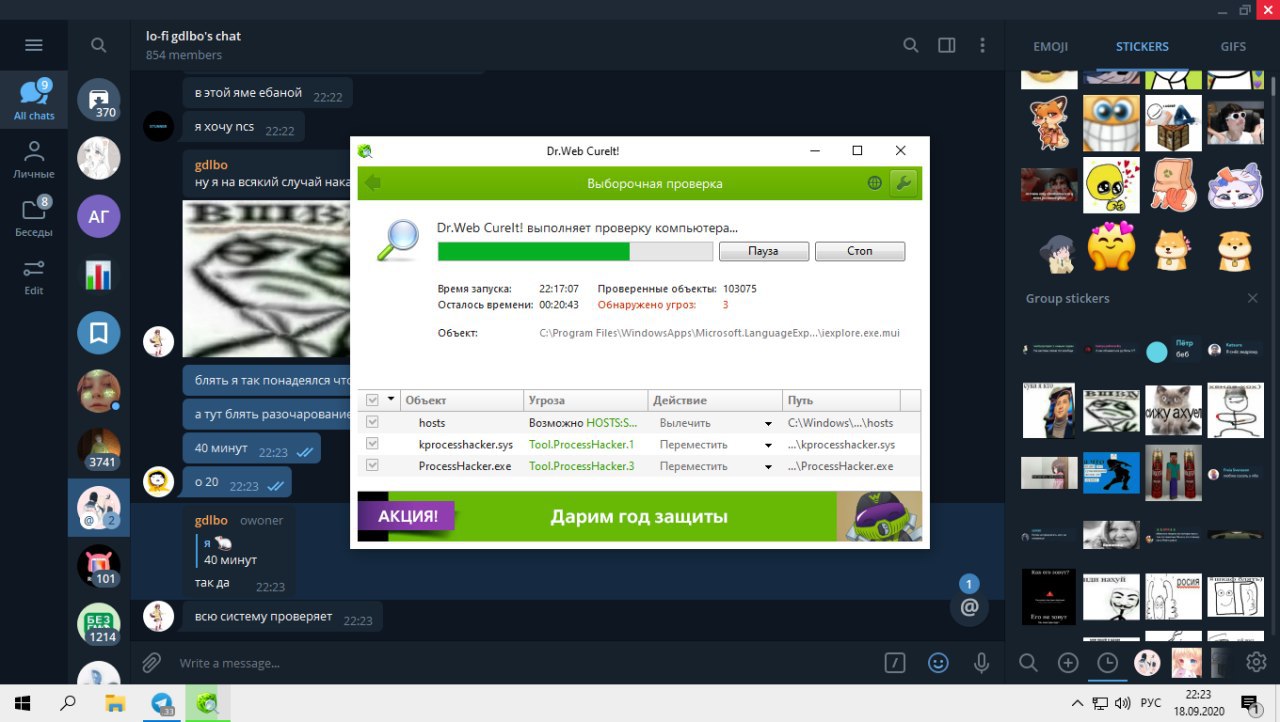
Task: Select the orange fox sticker
Action: coord(1049,123)
